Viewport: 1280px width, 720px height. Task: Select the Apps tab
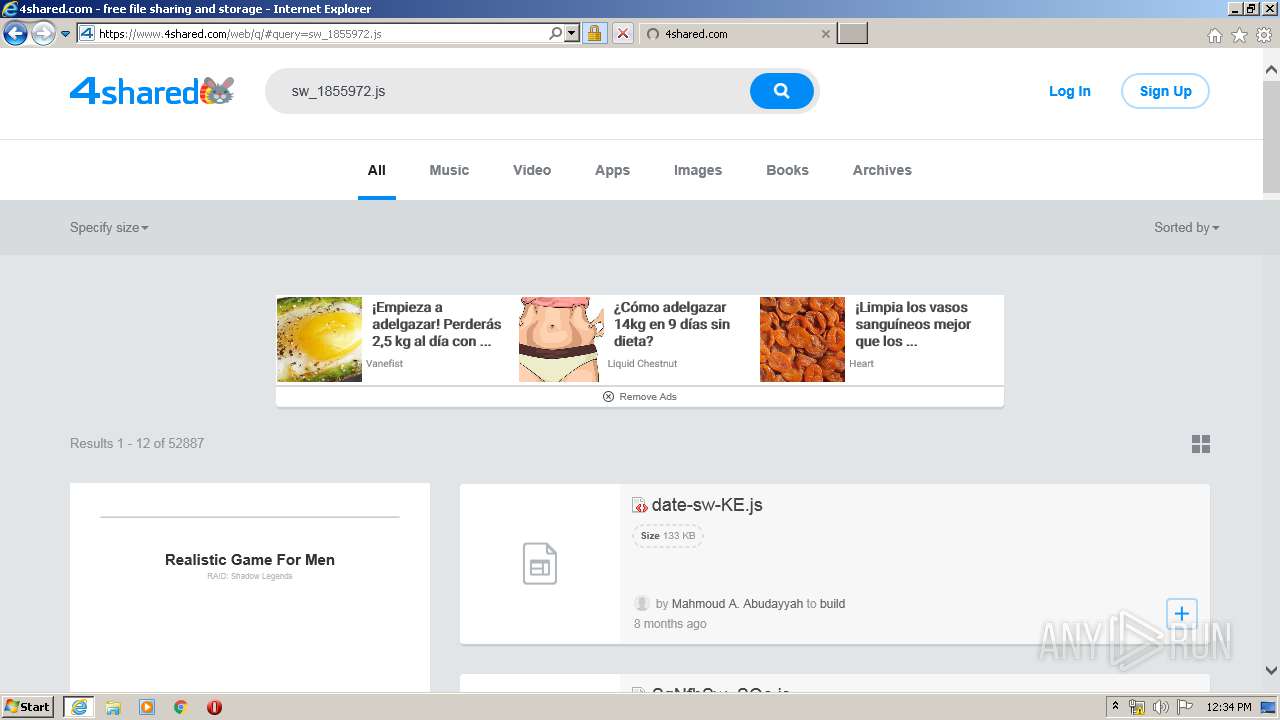pos(612,171)
